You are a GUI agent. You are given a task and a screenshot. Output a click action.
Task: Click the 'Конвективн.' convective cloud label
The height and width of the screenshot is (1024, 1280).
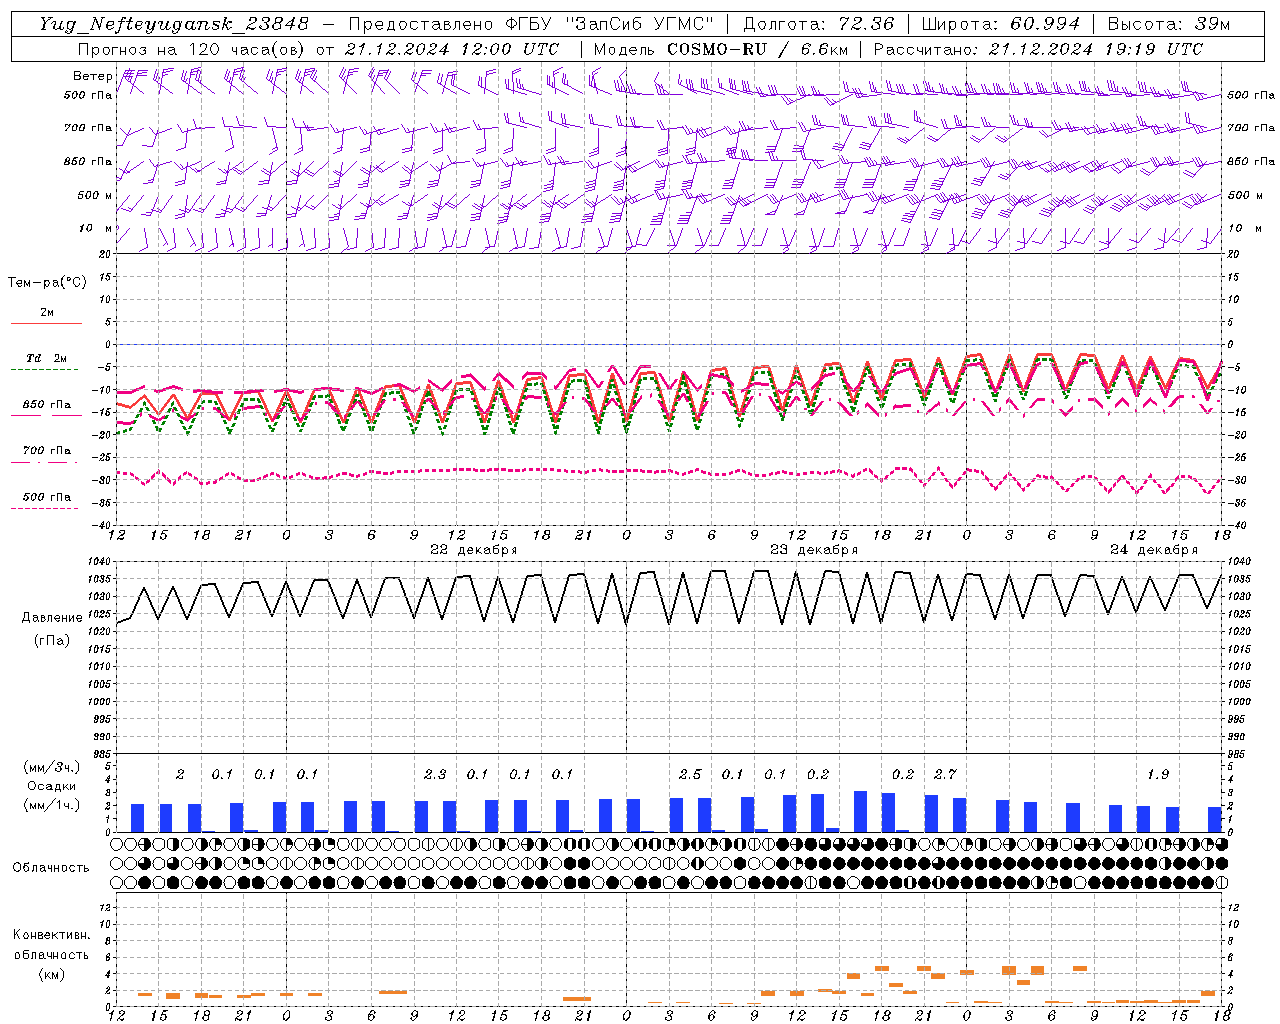coord(52,935)
